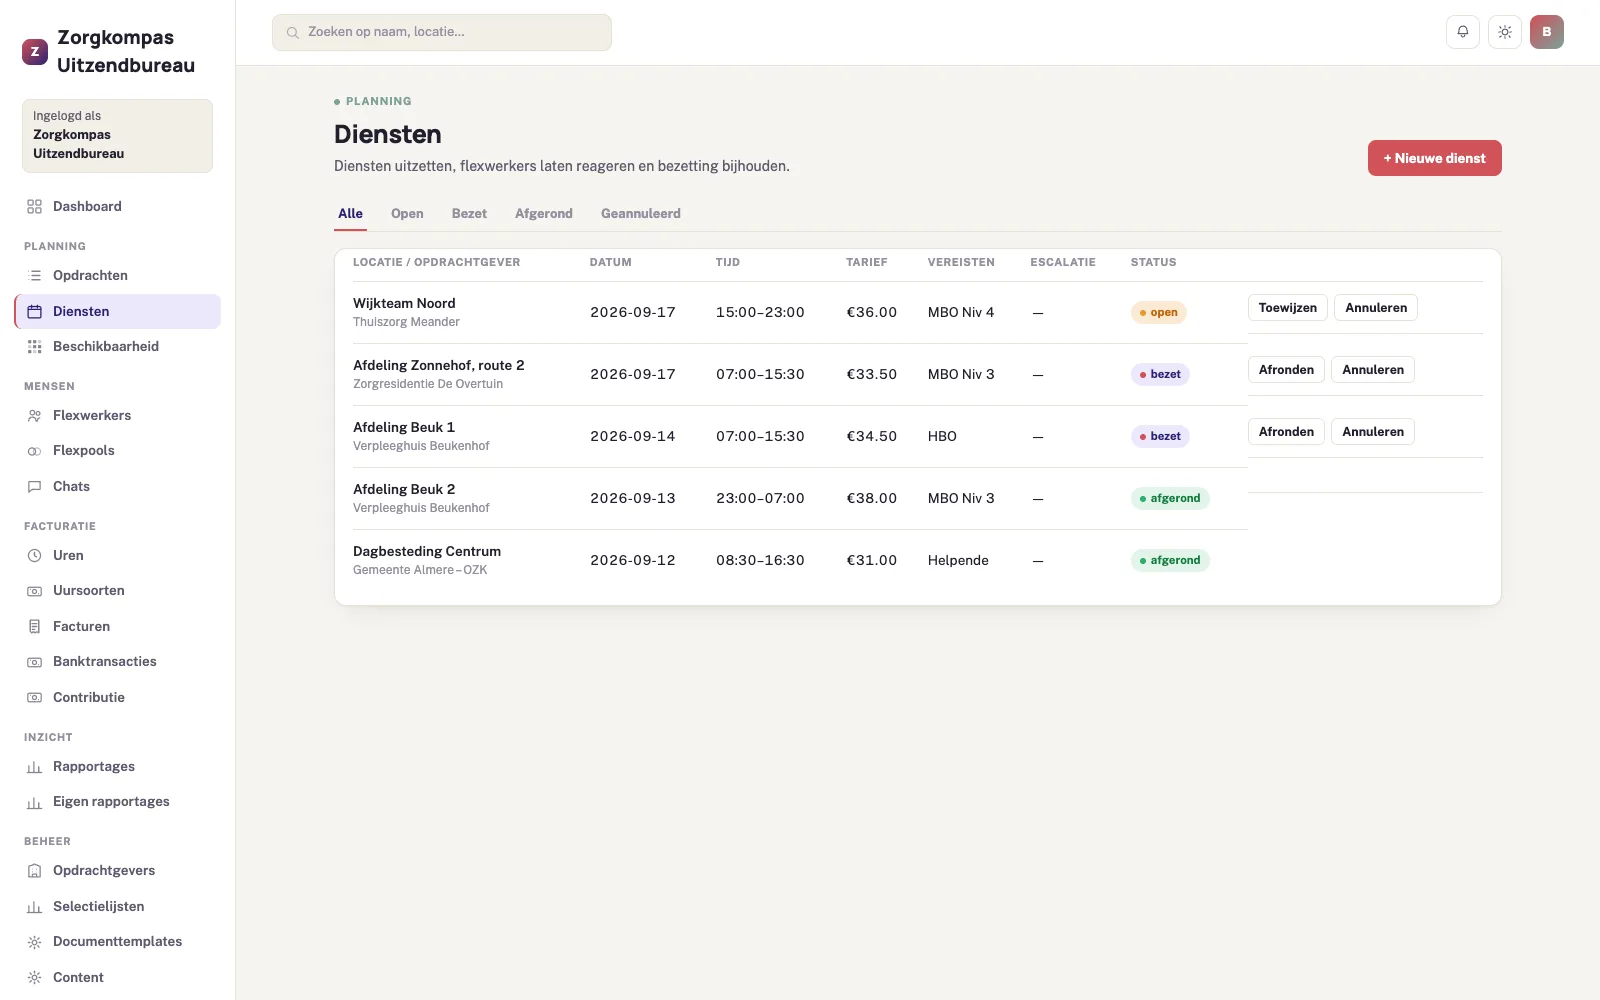
Task: Click the Thuiszorg Meander client text
Action: click(x=406, y=322)
